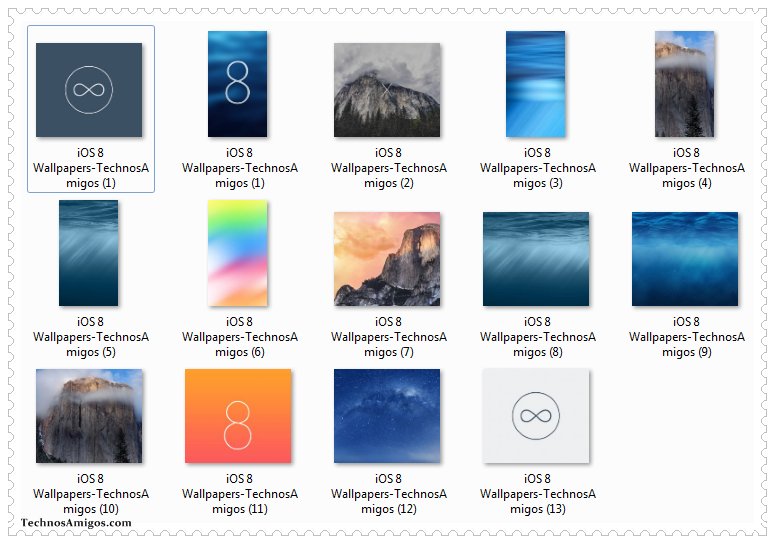Select the white infinity symbol wallpaper thumbnail
The image size is (775, 544).
point(536,416)
